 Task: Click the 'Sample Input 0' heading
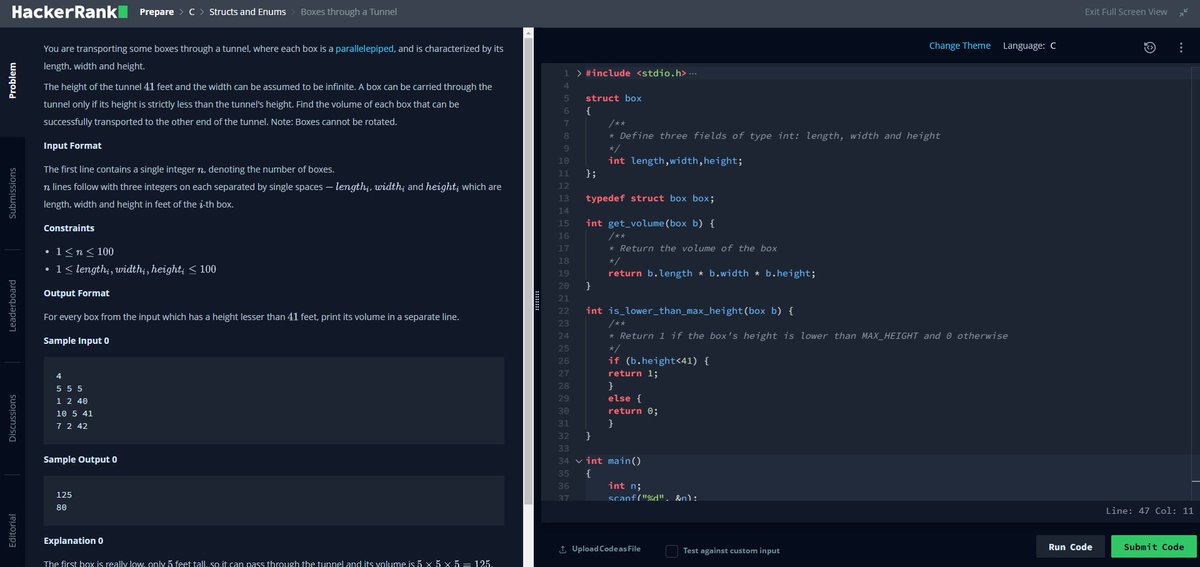point(77,341)
